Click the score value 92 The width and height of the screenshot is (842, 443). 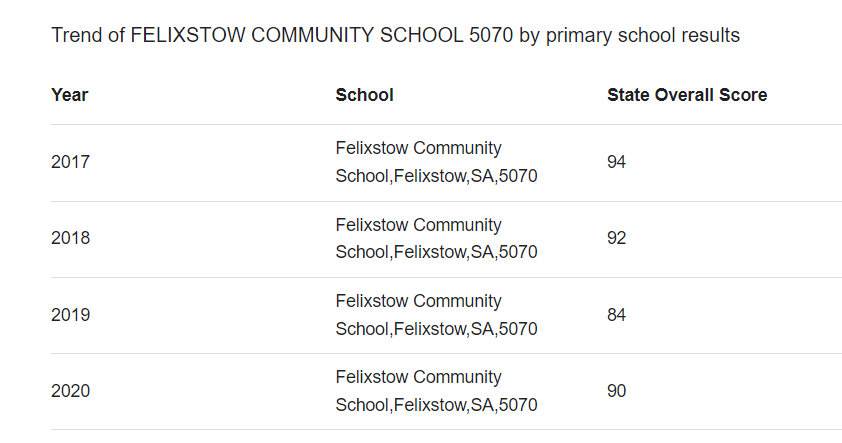click(616, 238)
